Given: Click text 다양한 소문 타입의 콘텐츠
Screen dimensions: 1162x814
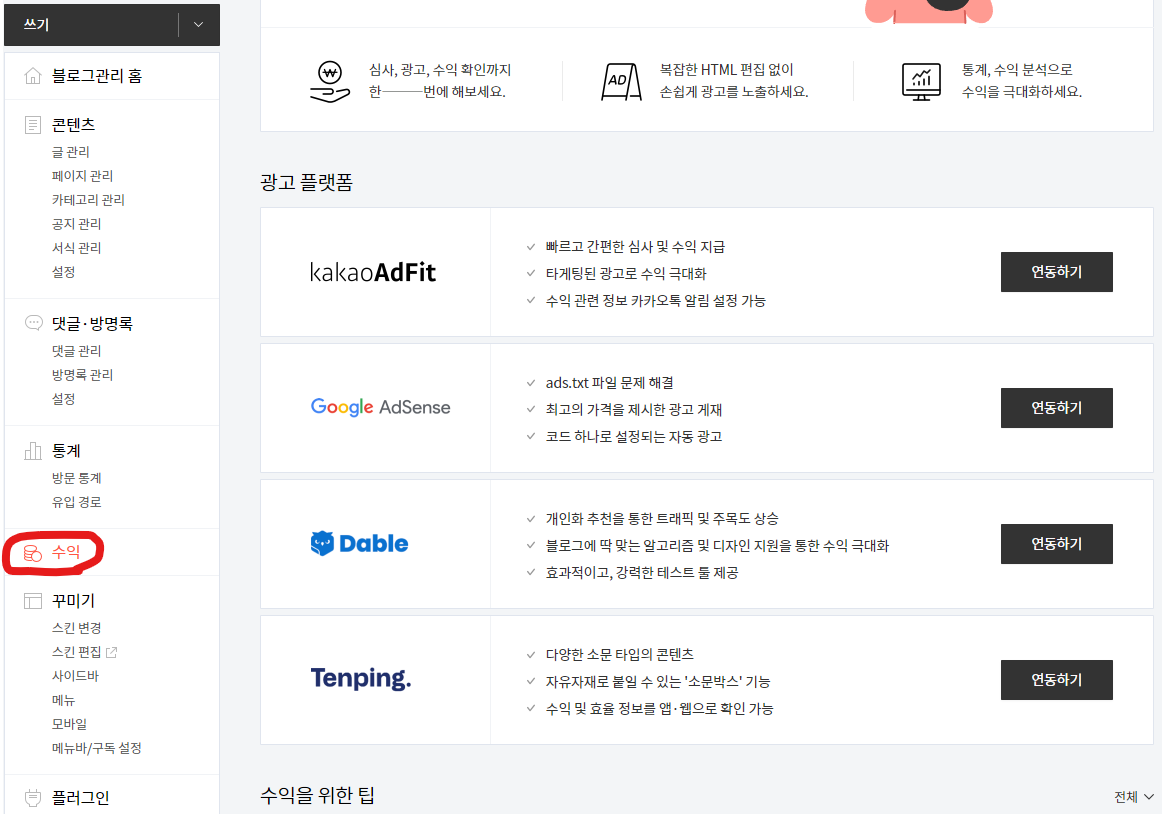Looking at the screenshot, I should tap(620, 655).
